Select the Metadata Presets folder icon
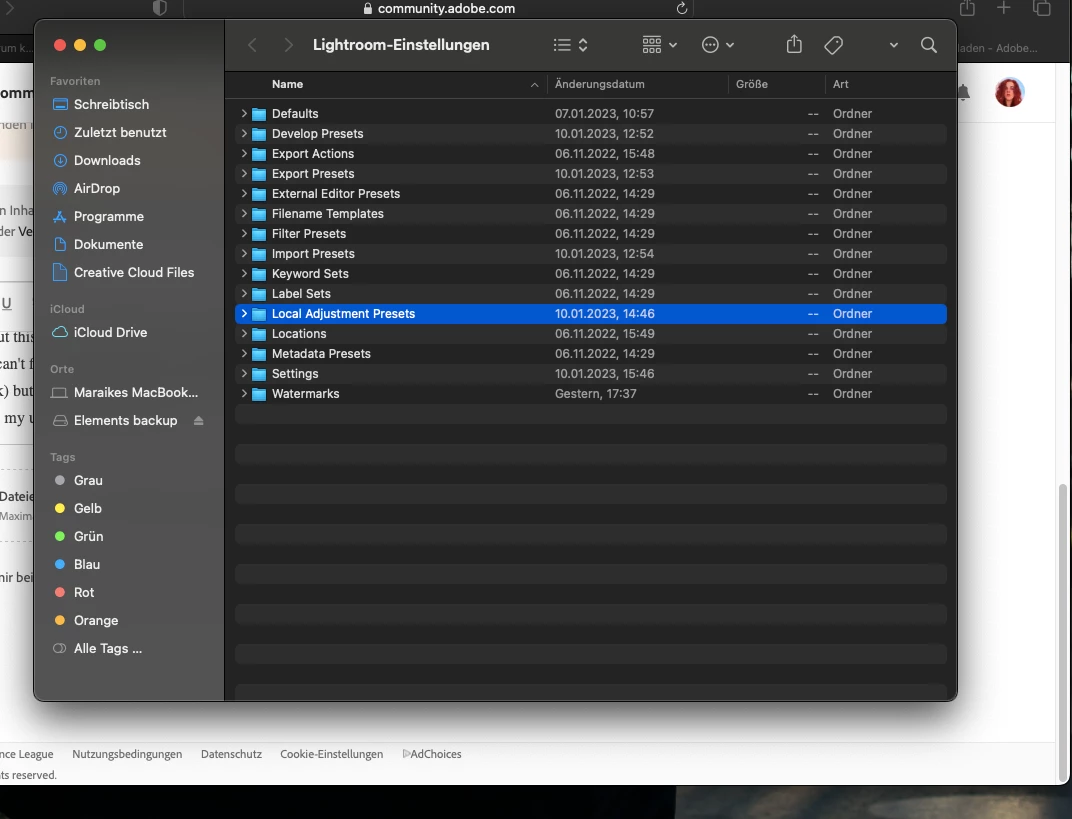This screenshot has height=819, width=1072. (x=258, y=353)
